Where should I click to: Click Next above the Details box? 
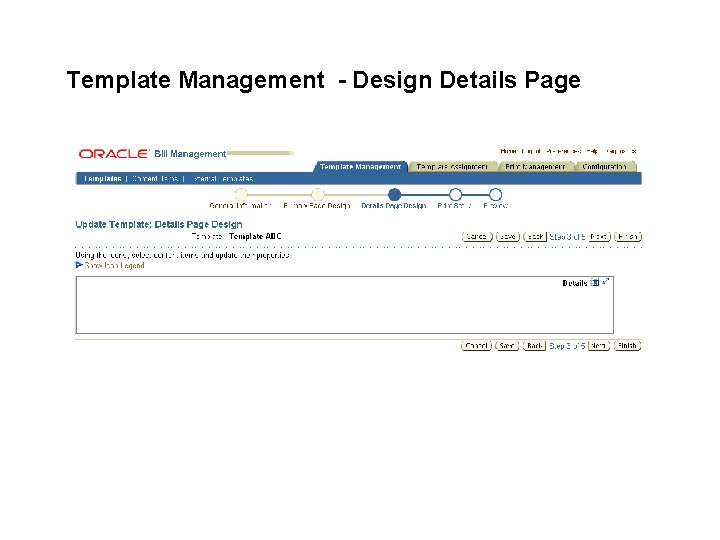click(x=599, y=236)
